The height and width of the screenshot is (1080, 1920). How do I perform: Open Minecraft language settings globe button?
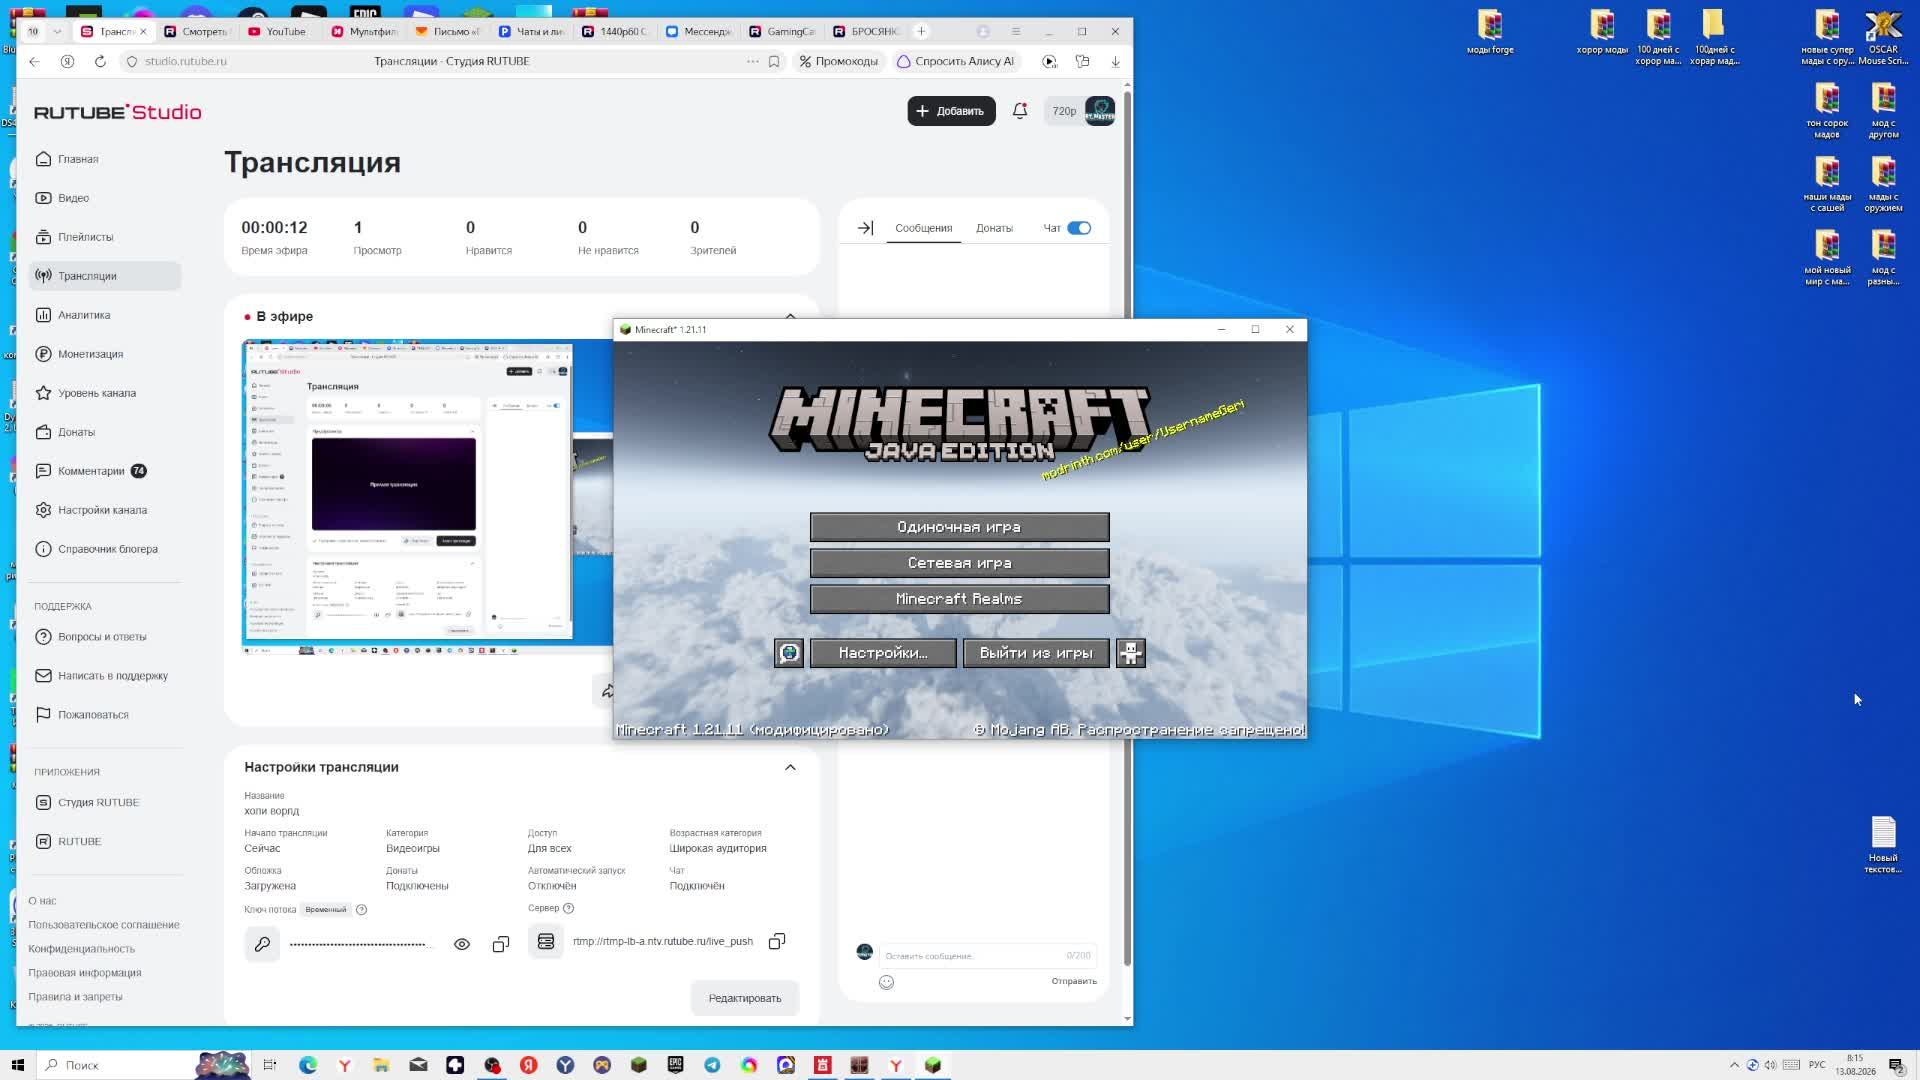coord(789,653)
